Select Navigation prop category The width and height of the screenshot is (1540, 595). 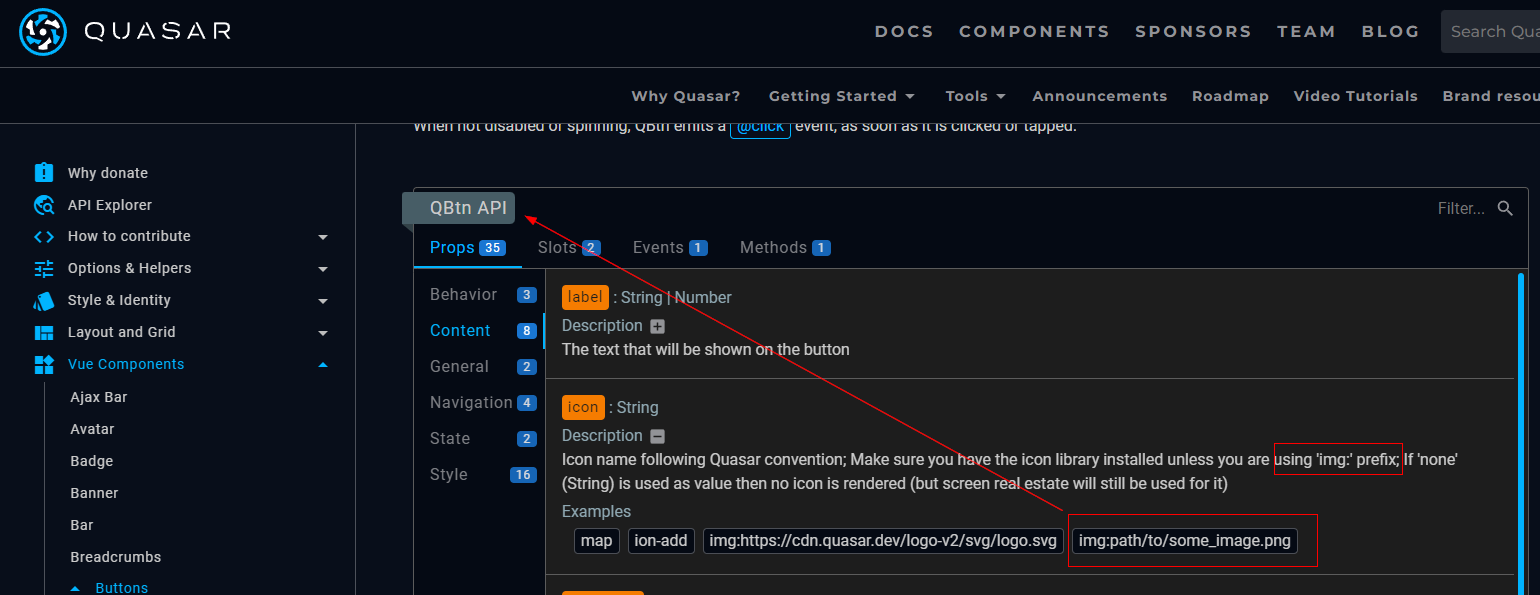click(x=479, y=403)
